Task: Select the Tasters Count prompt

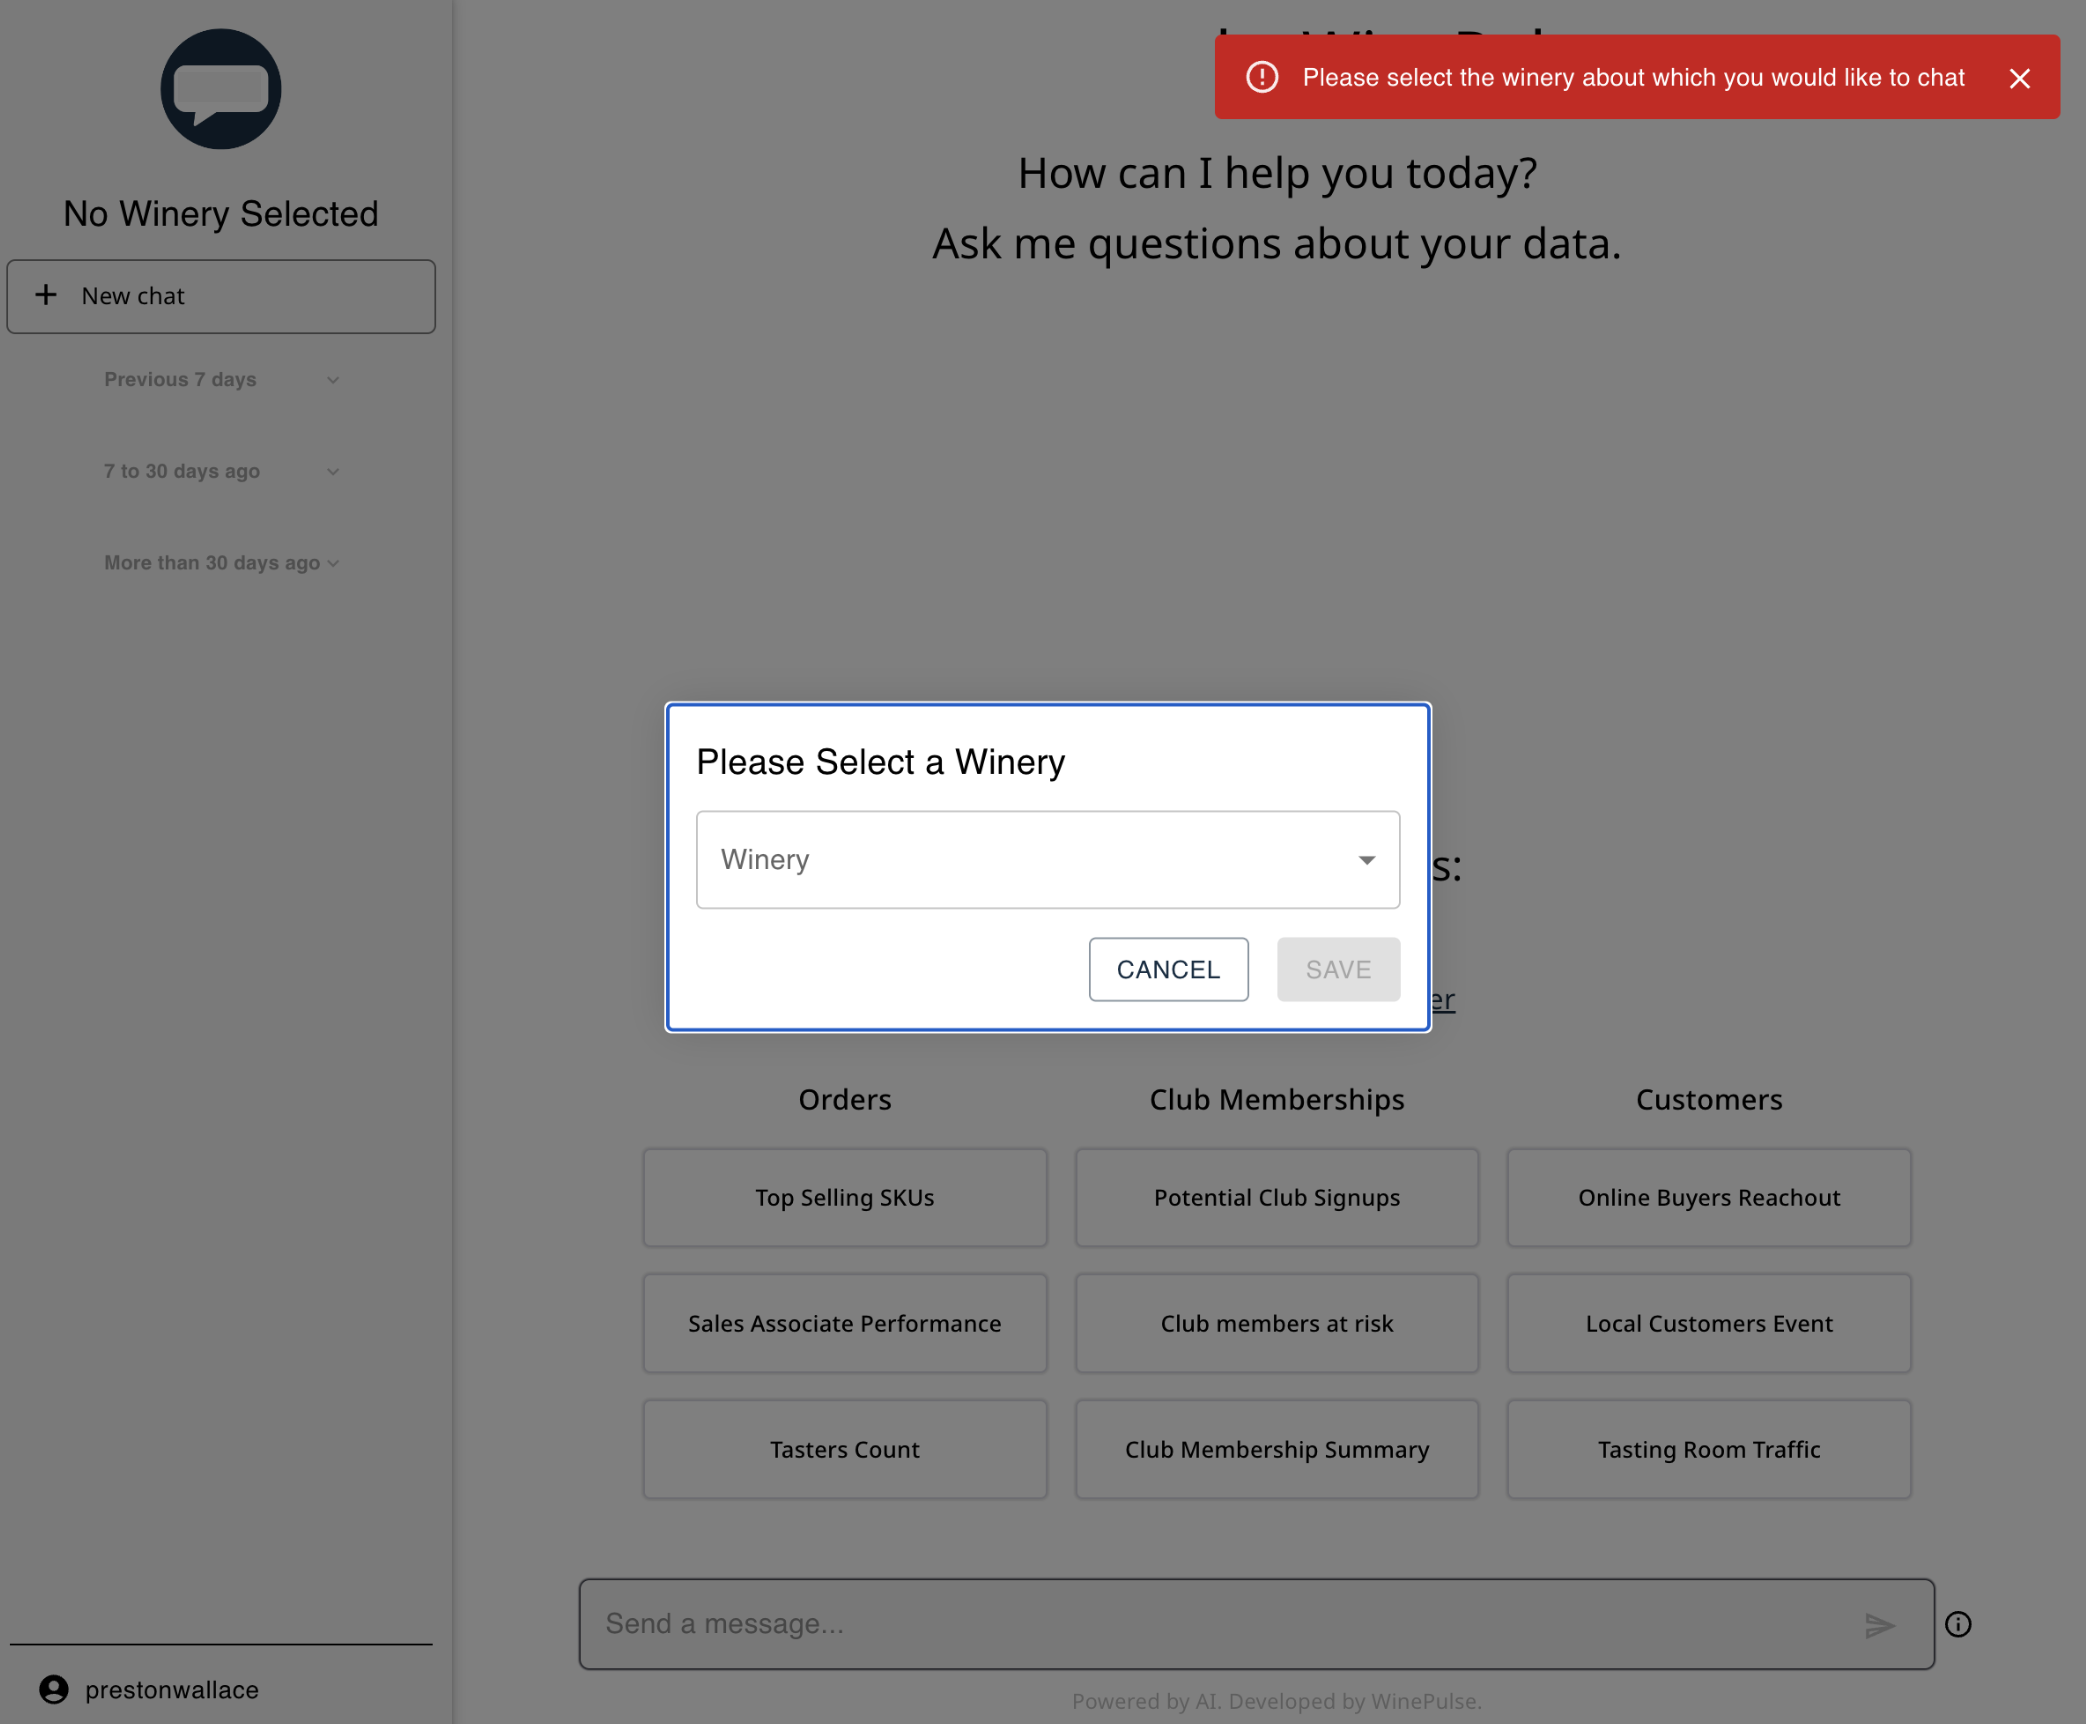Action: point(844,1449)
